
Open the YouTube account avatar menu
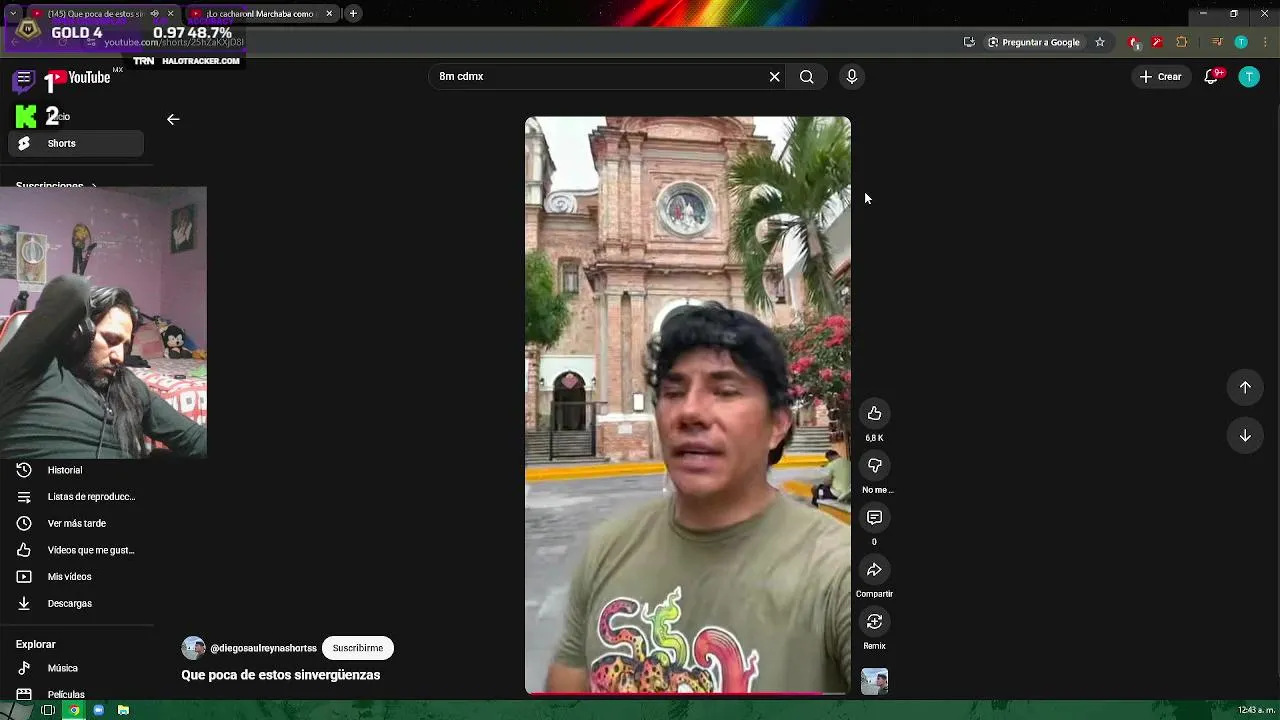click(x=1249, y=77)
